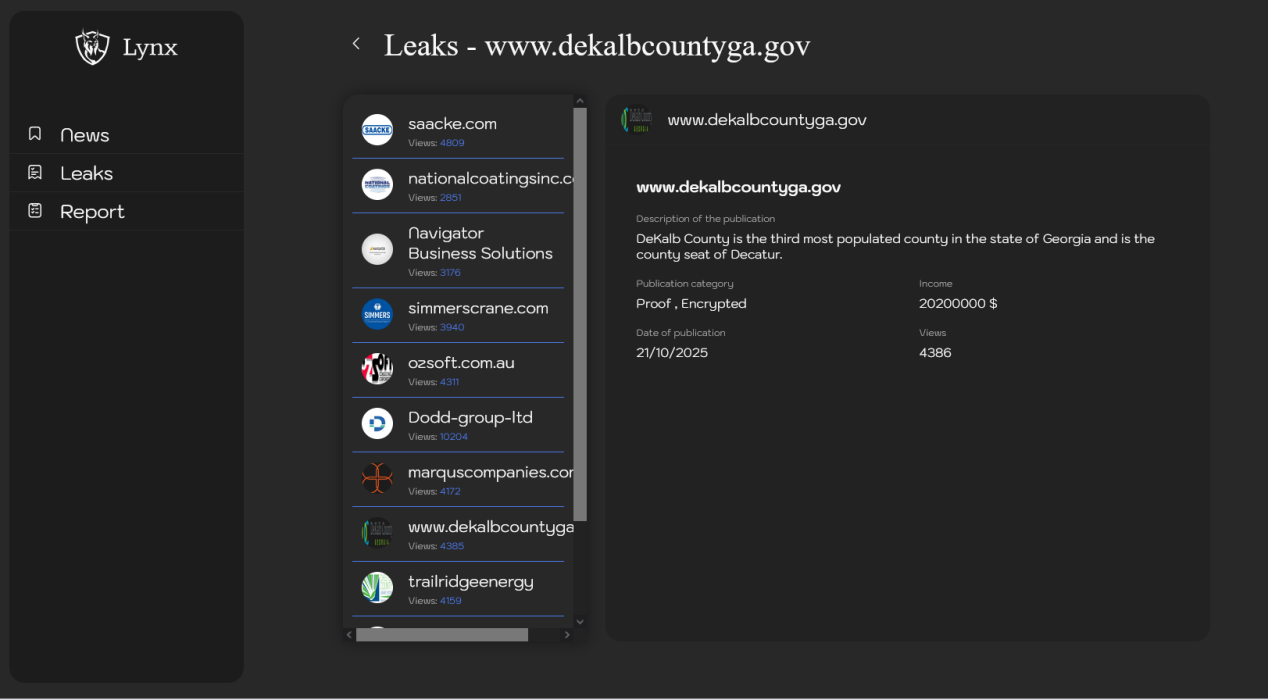Click the Dodd-group-ltd logo icon
The image size is (1268, 700).
point(377,424)
